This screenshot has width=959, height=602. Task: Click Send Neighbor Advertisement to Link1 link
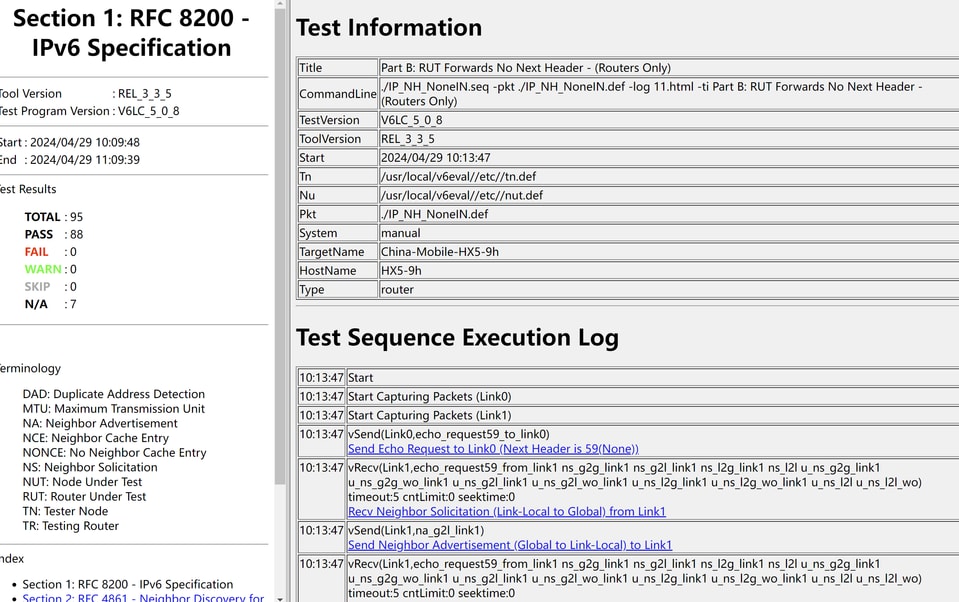tap(509, 545)
